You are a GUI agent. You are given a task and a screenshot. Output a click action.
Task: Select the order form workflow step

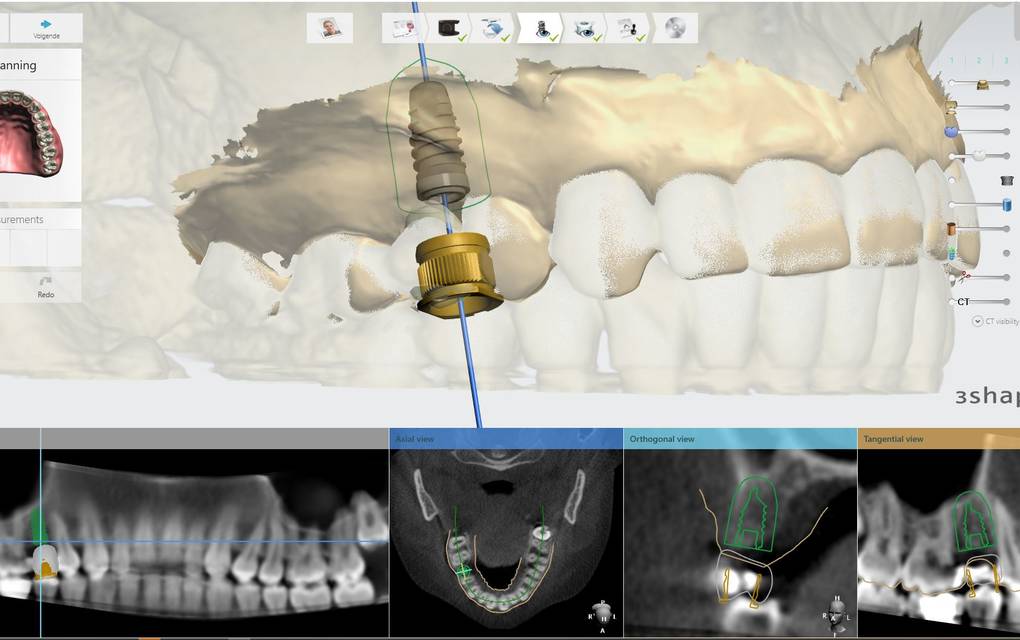click(404, 28)
